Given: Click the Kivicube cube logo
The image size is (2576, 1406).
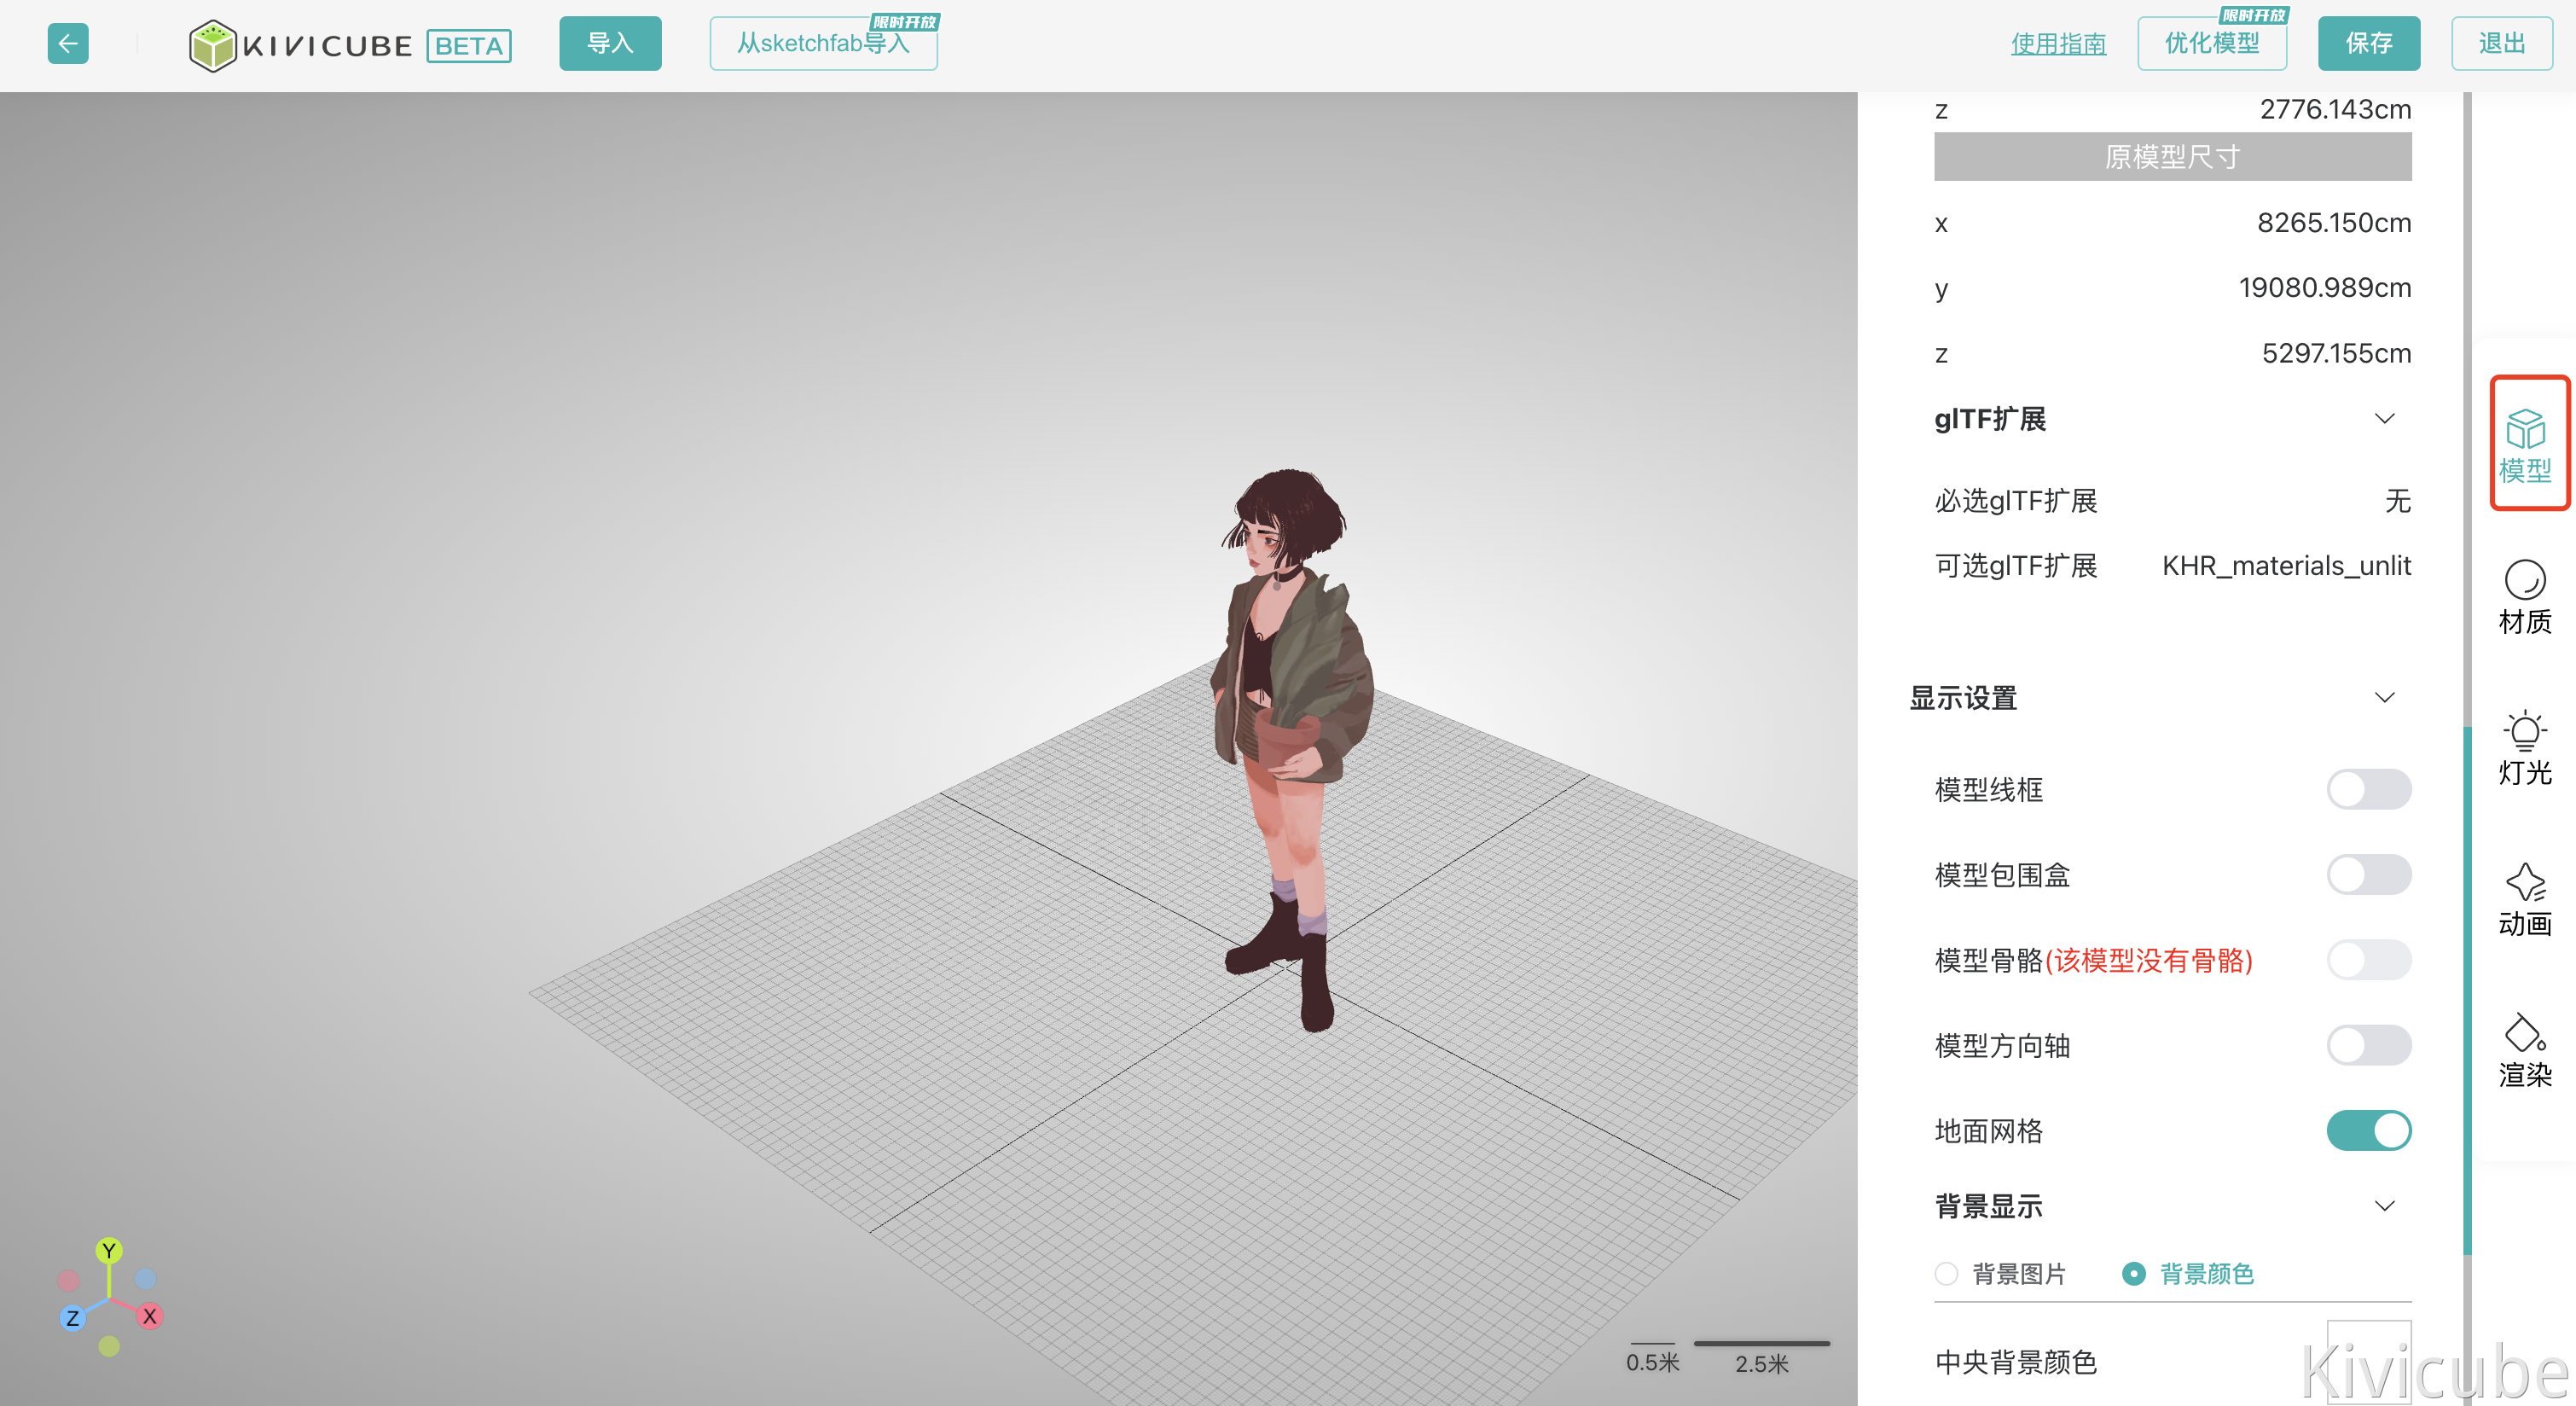Looking at the screenshot, I should [212, 45].
